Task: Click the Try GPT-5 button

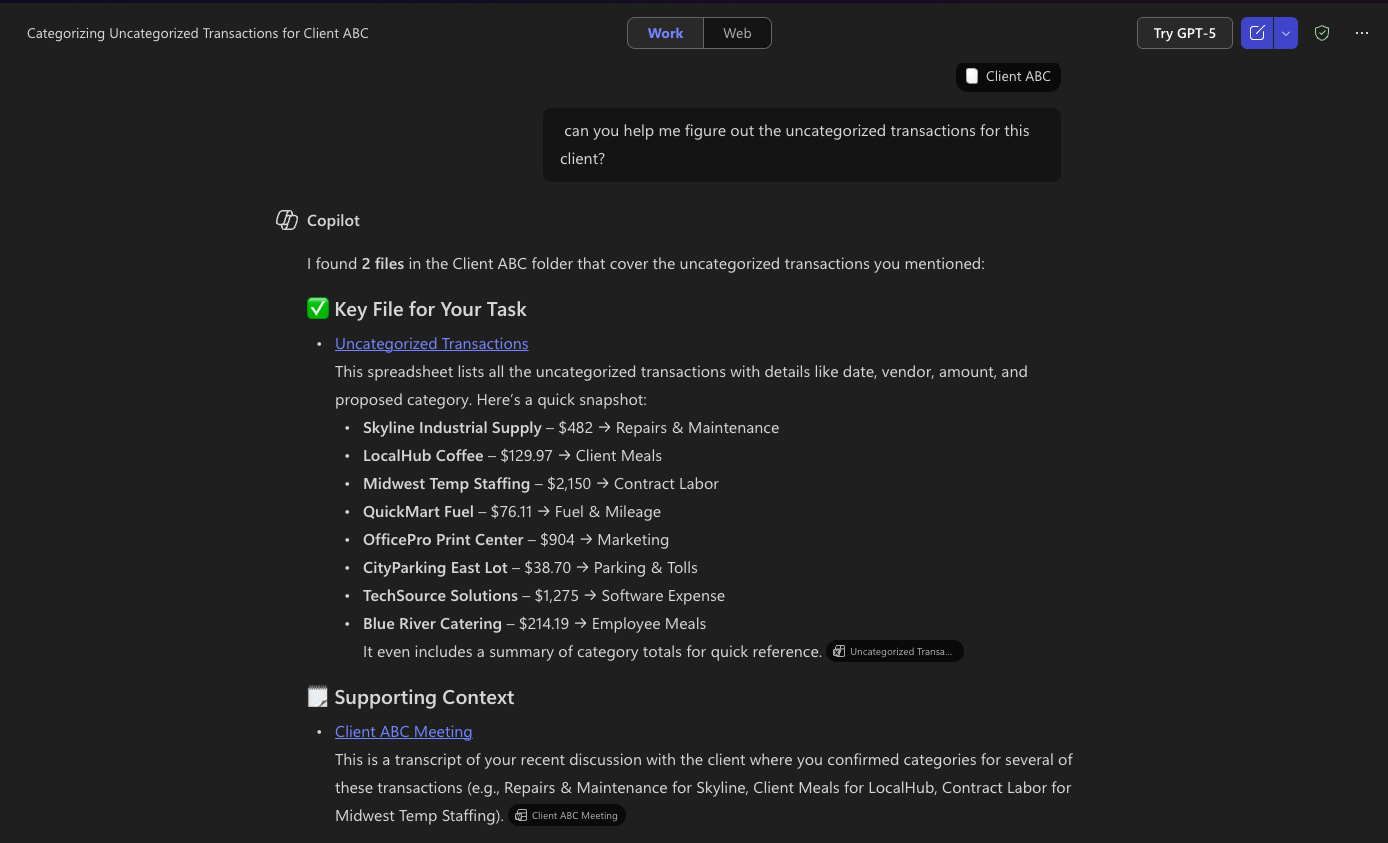Action: click(x=1185, y=33)
